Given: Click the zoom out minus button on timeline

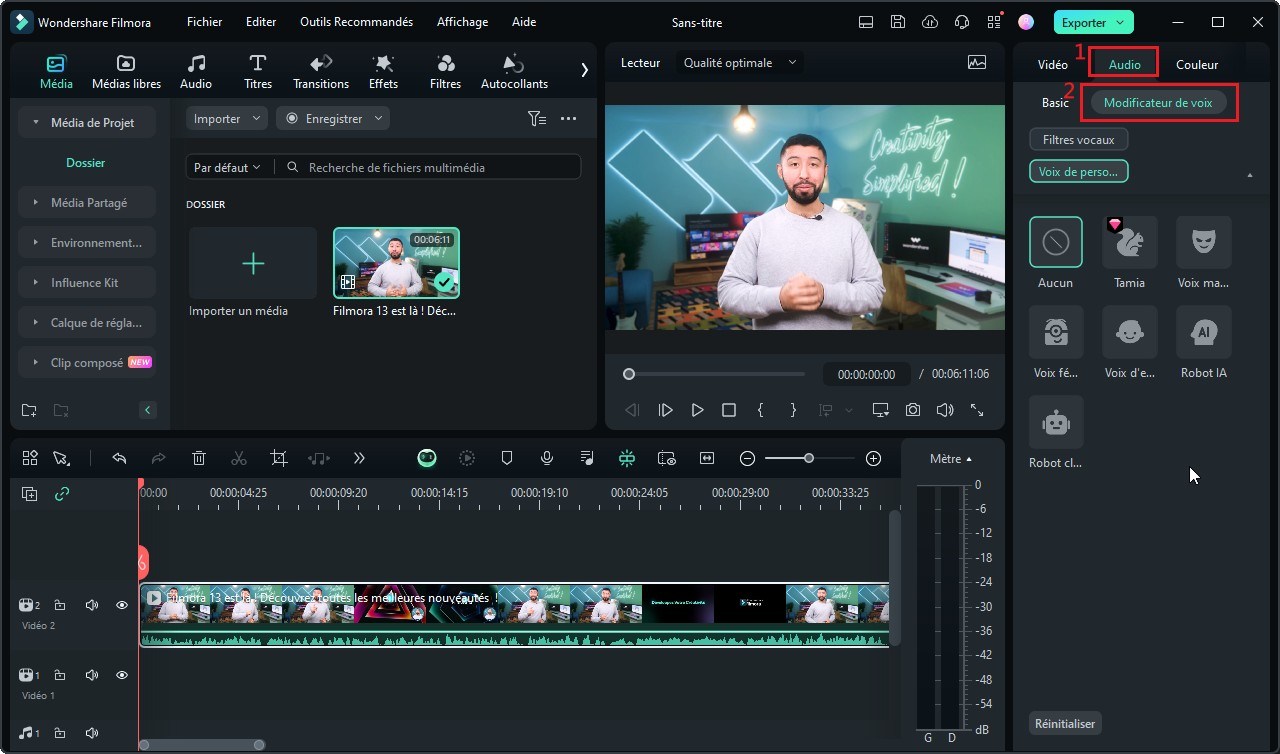Looking at the screenshot, I should point(747,458).
